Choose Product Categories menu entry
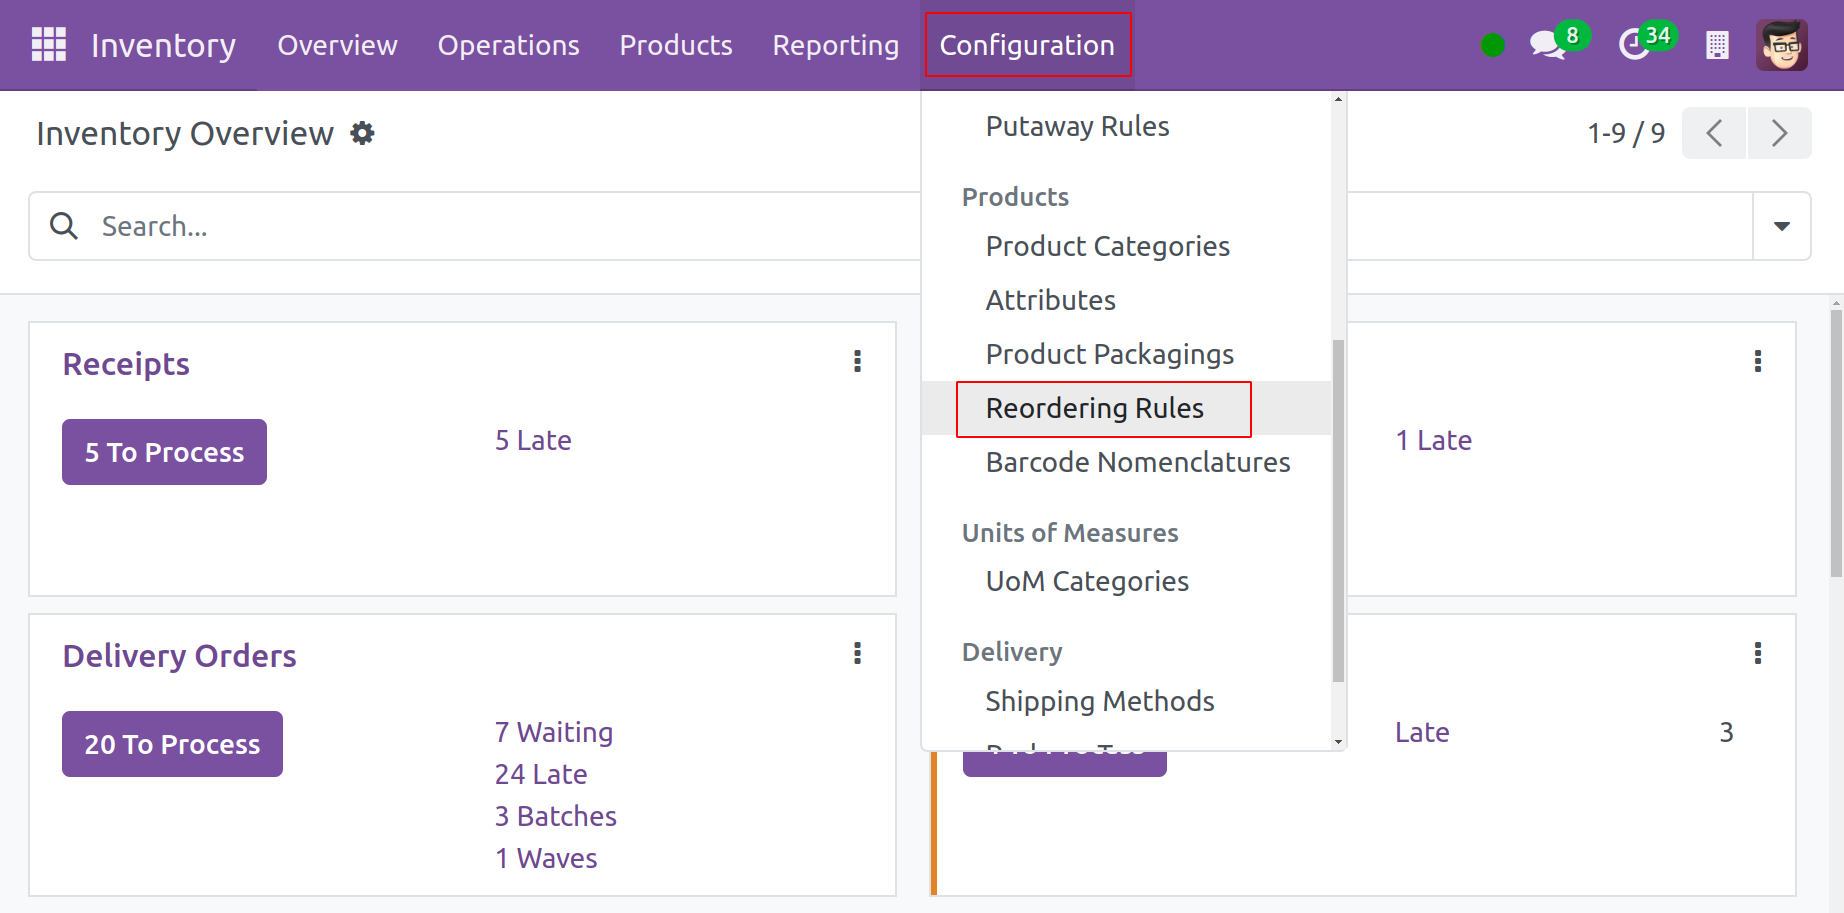This screenshot has height=913, width=1844. tap(1107, 246)
